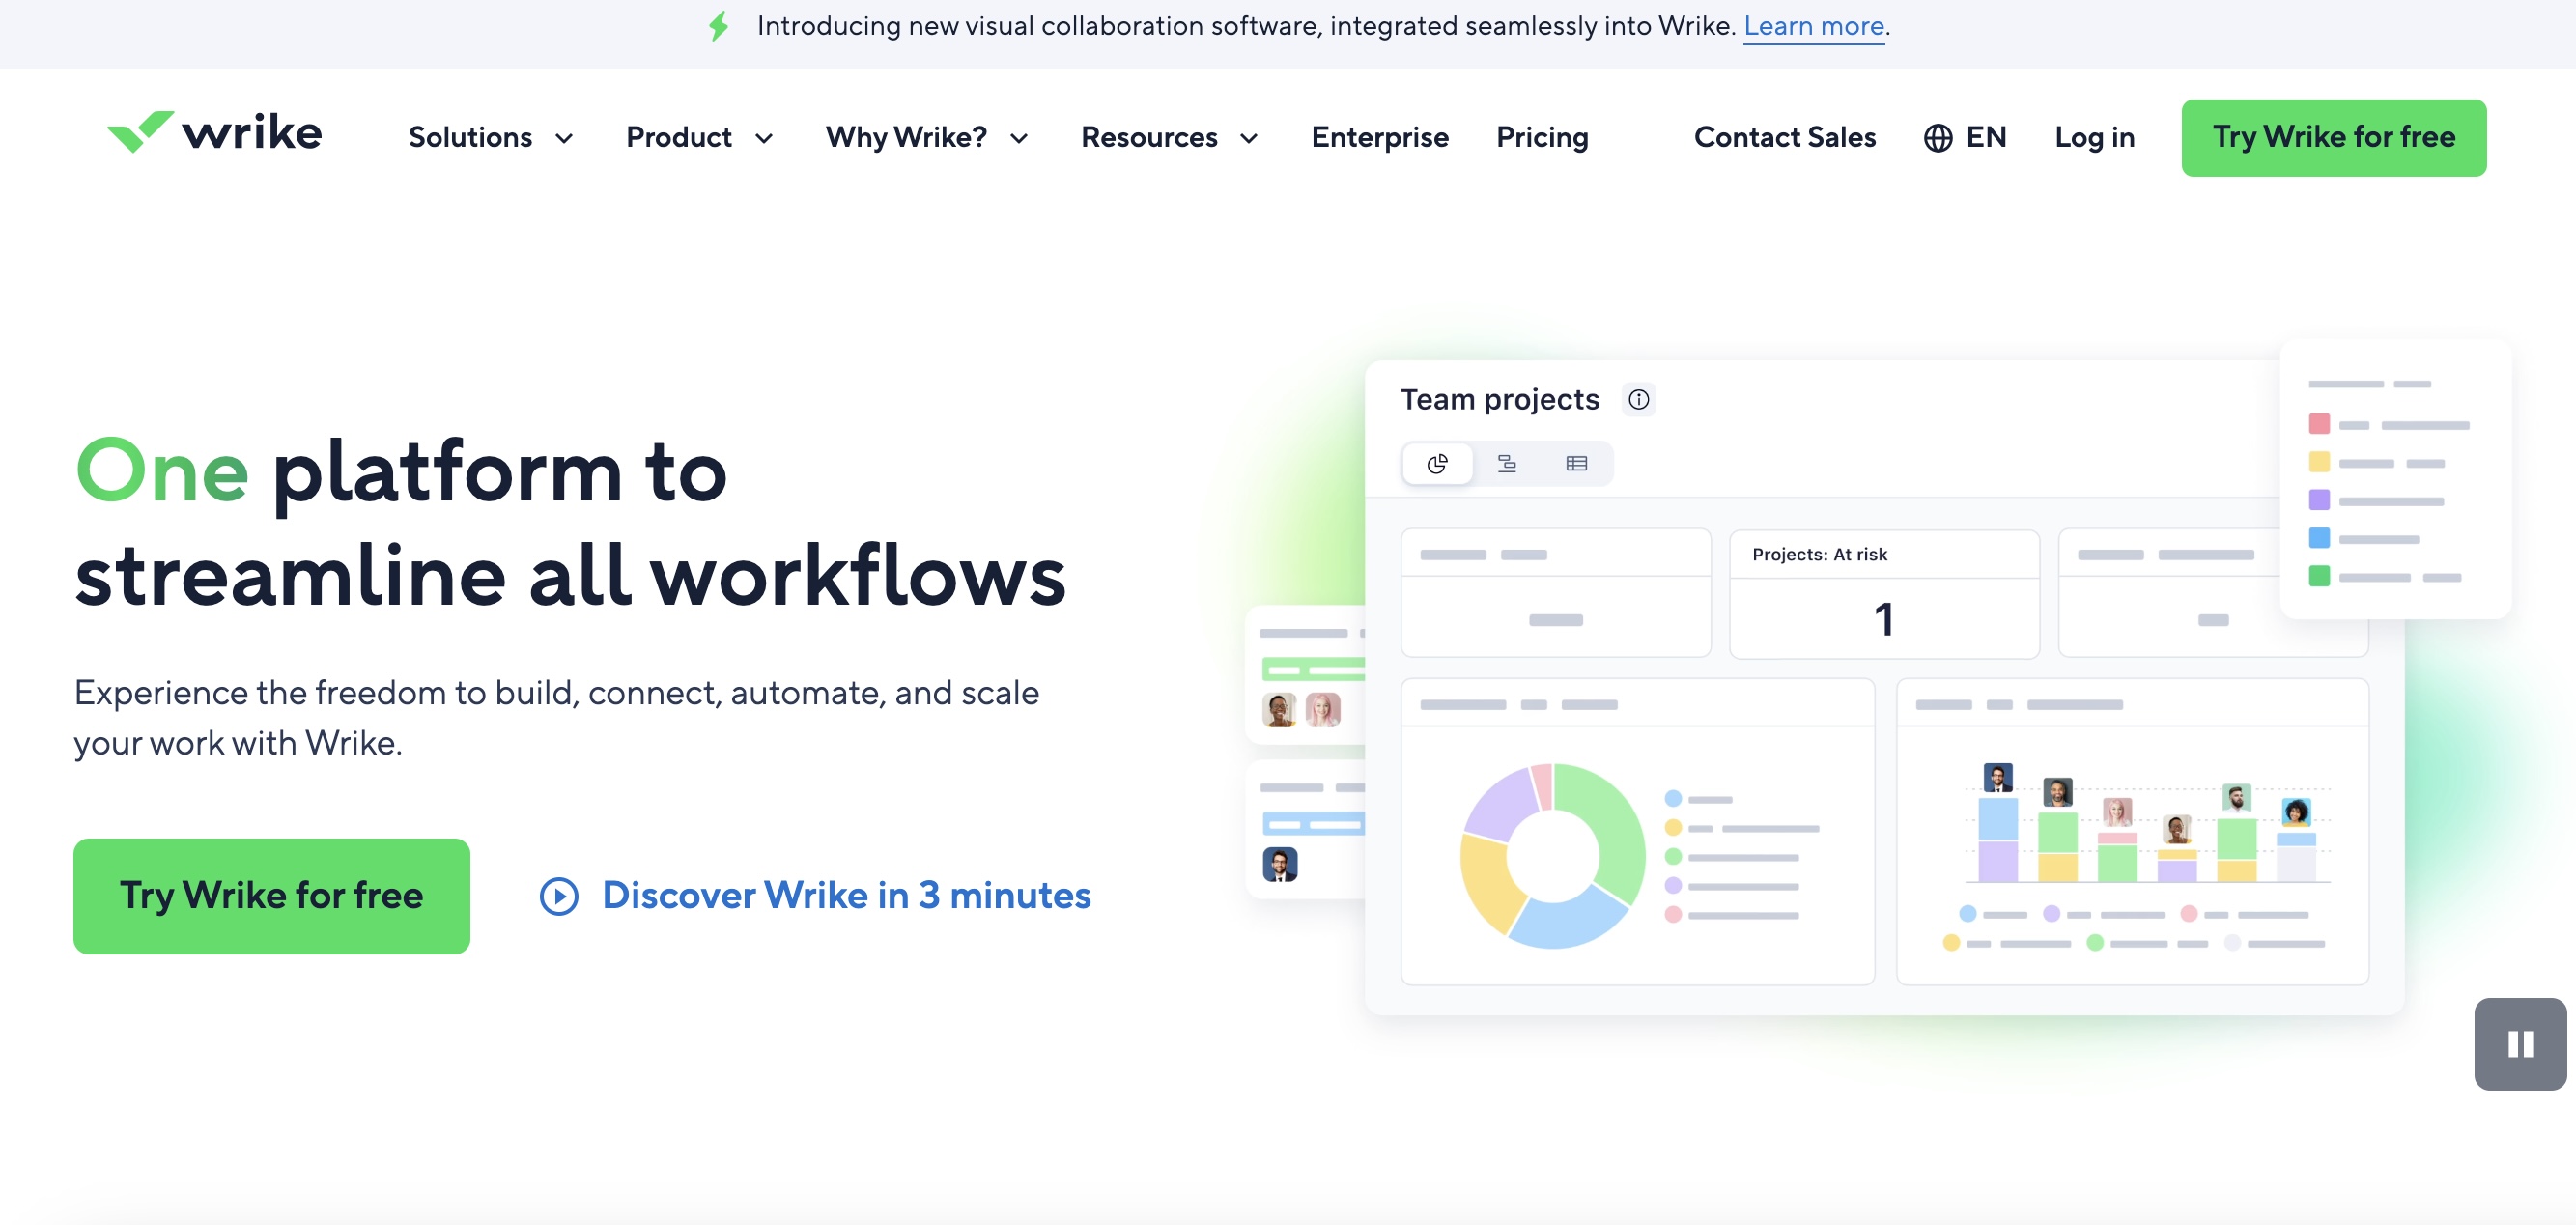This screenshot has height=1225, width=2576.
Task: Click hero Try Wrike for free button
Action: (271, 896)
